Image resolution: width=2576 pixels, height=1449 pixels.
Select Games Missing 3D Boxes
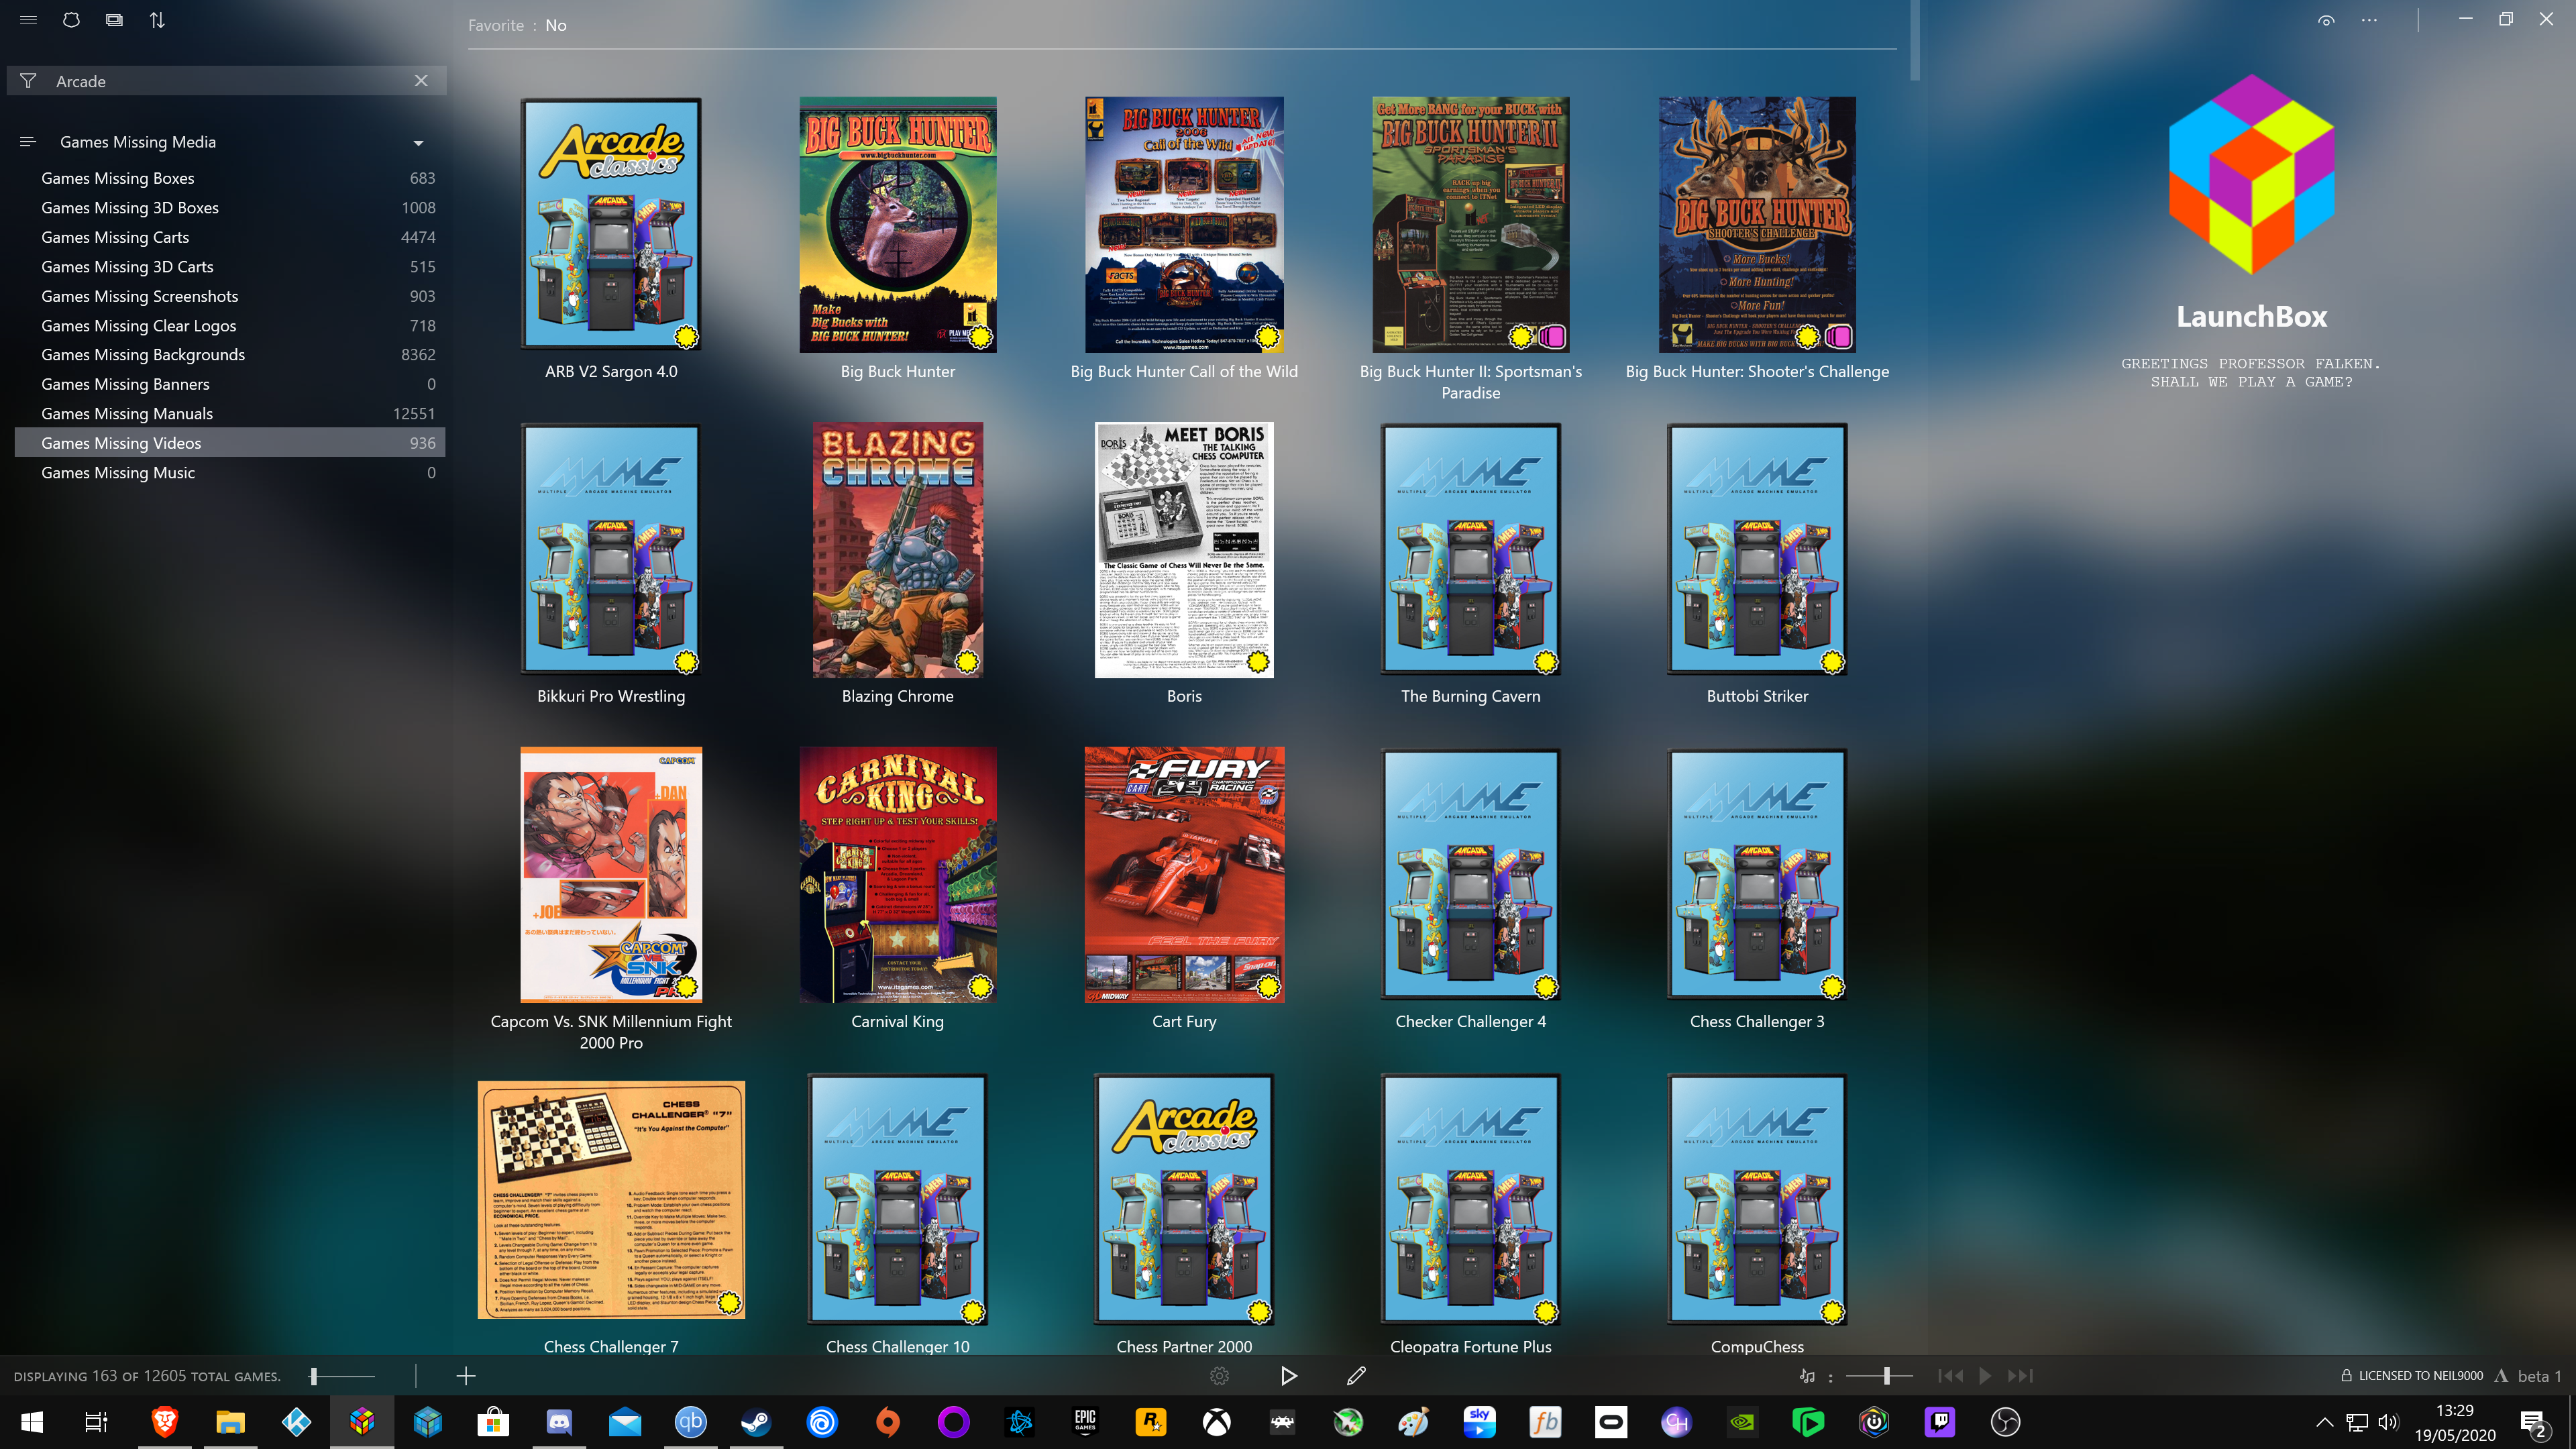coord(230,208)
